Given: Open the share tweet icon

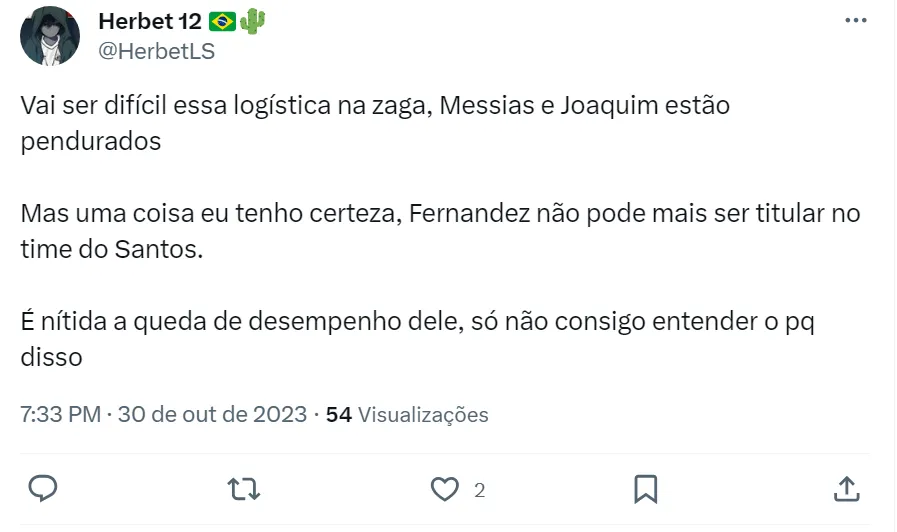Looking at the screenshot, I should [846, 489].
